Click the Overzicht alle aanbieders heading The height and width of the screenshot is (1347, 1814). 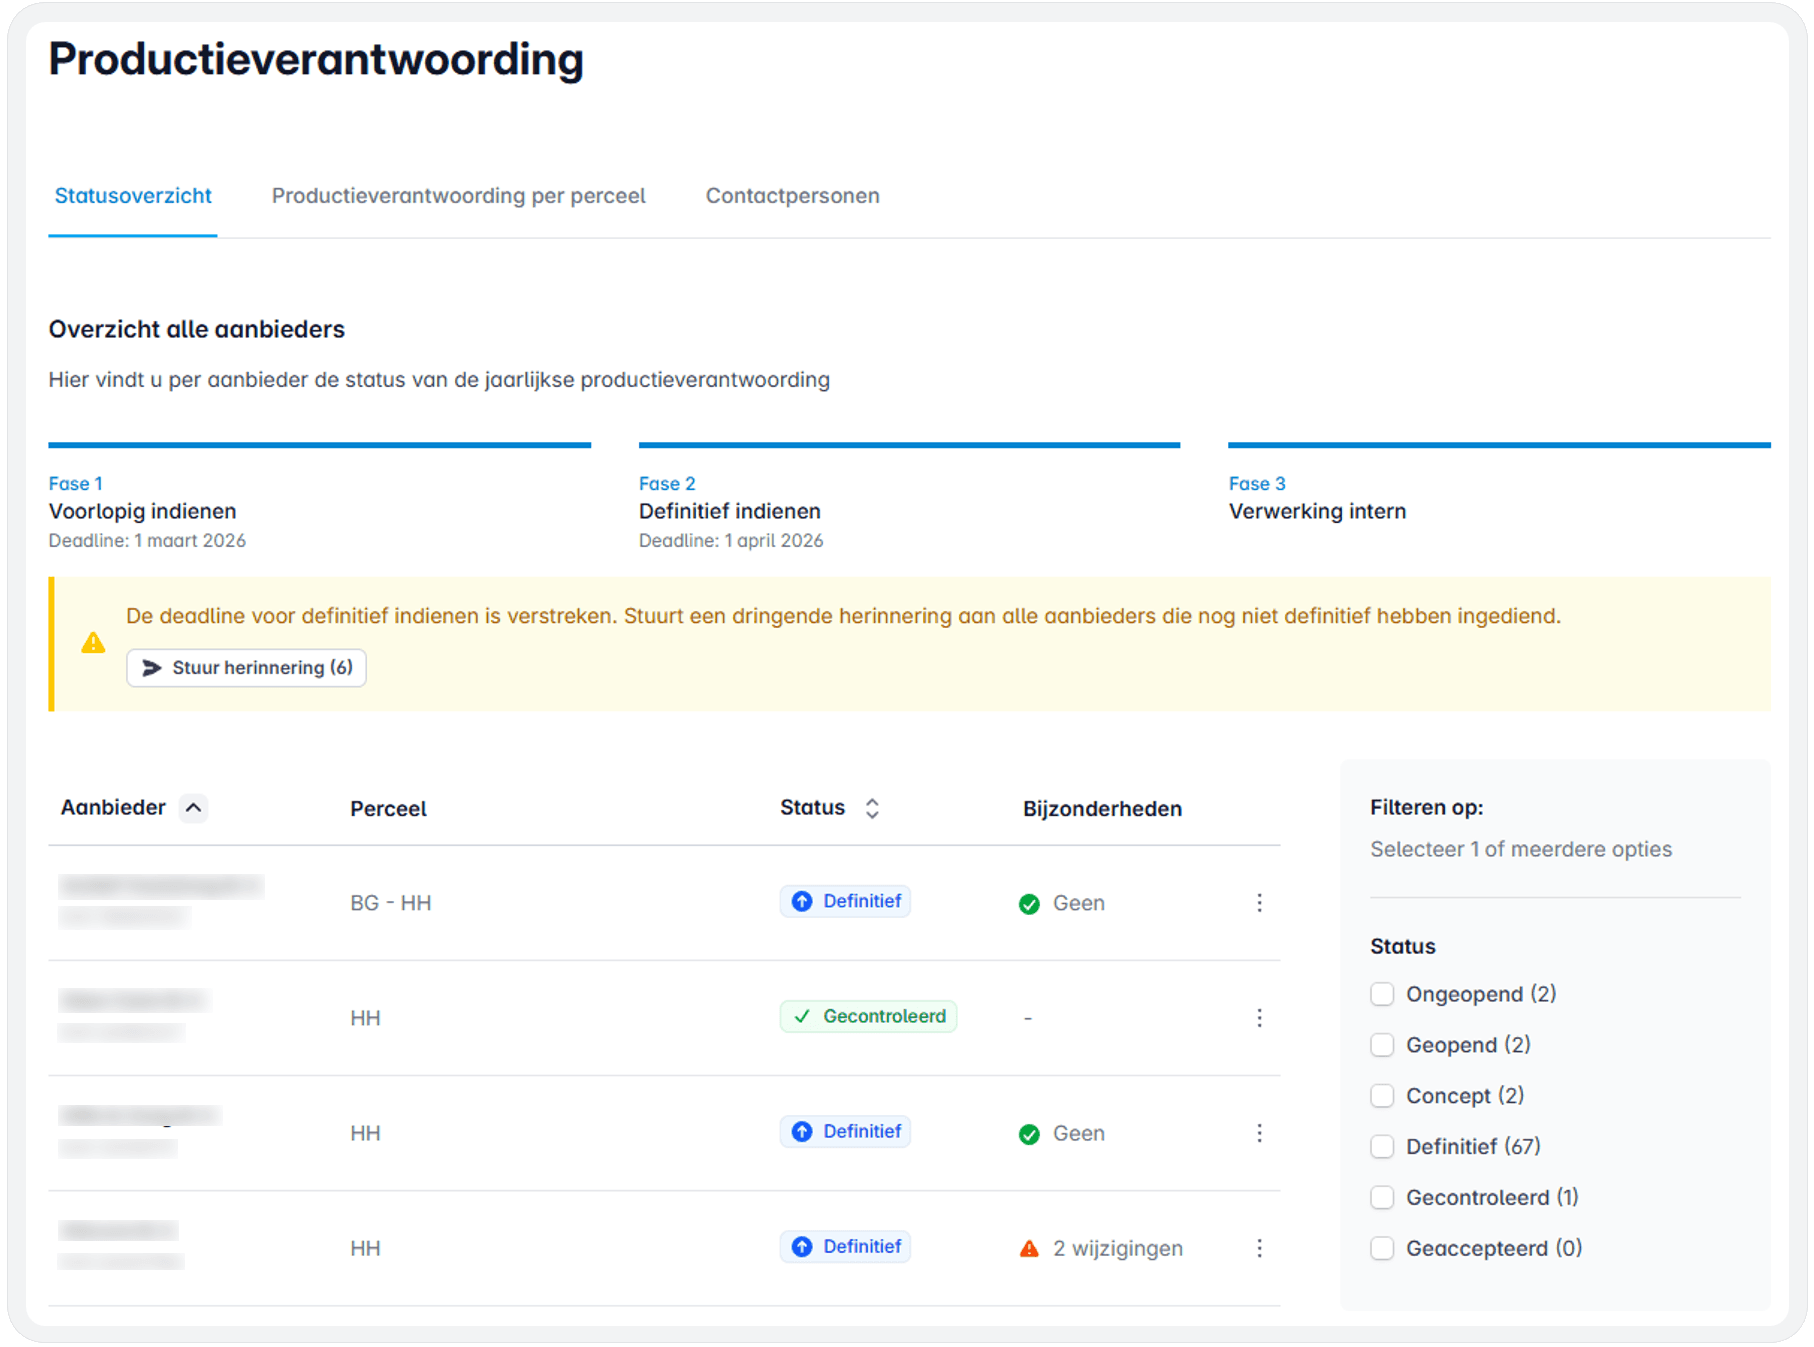(x=196, y=329)
